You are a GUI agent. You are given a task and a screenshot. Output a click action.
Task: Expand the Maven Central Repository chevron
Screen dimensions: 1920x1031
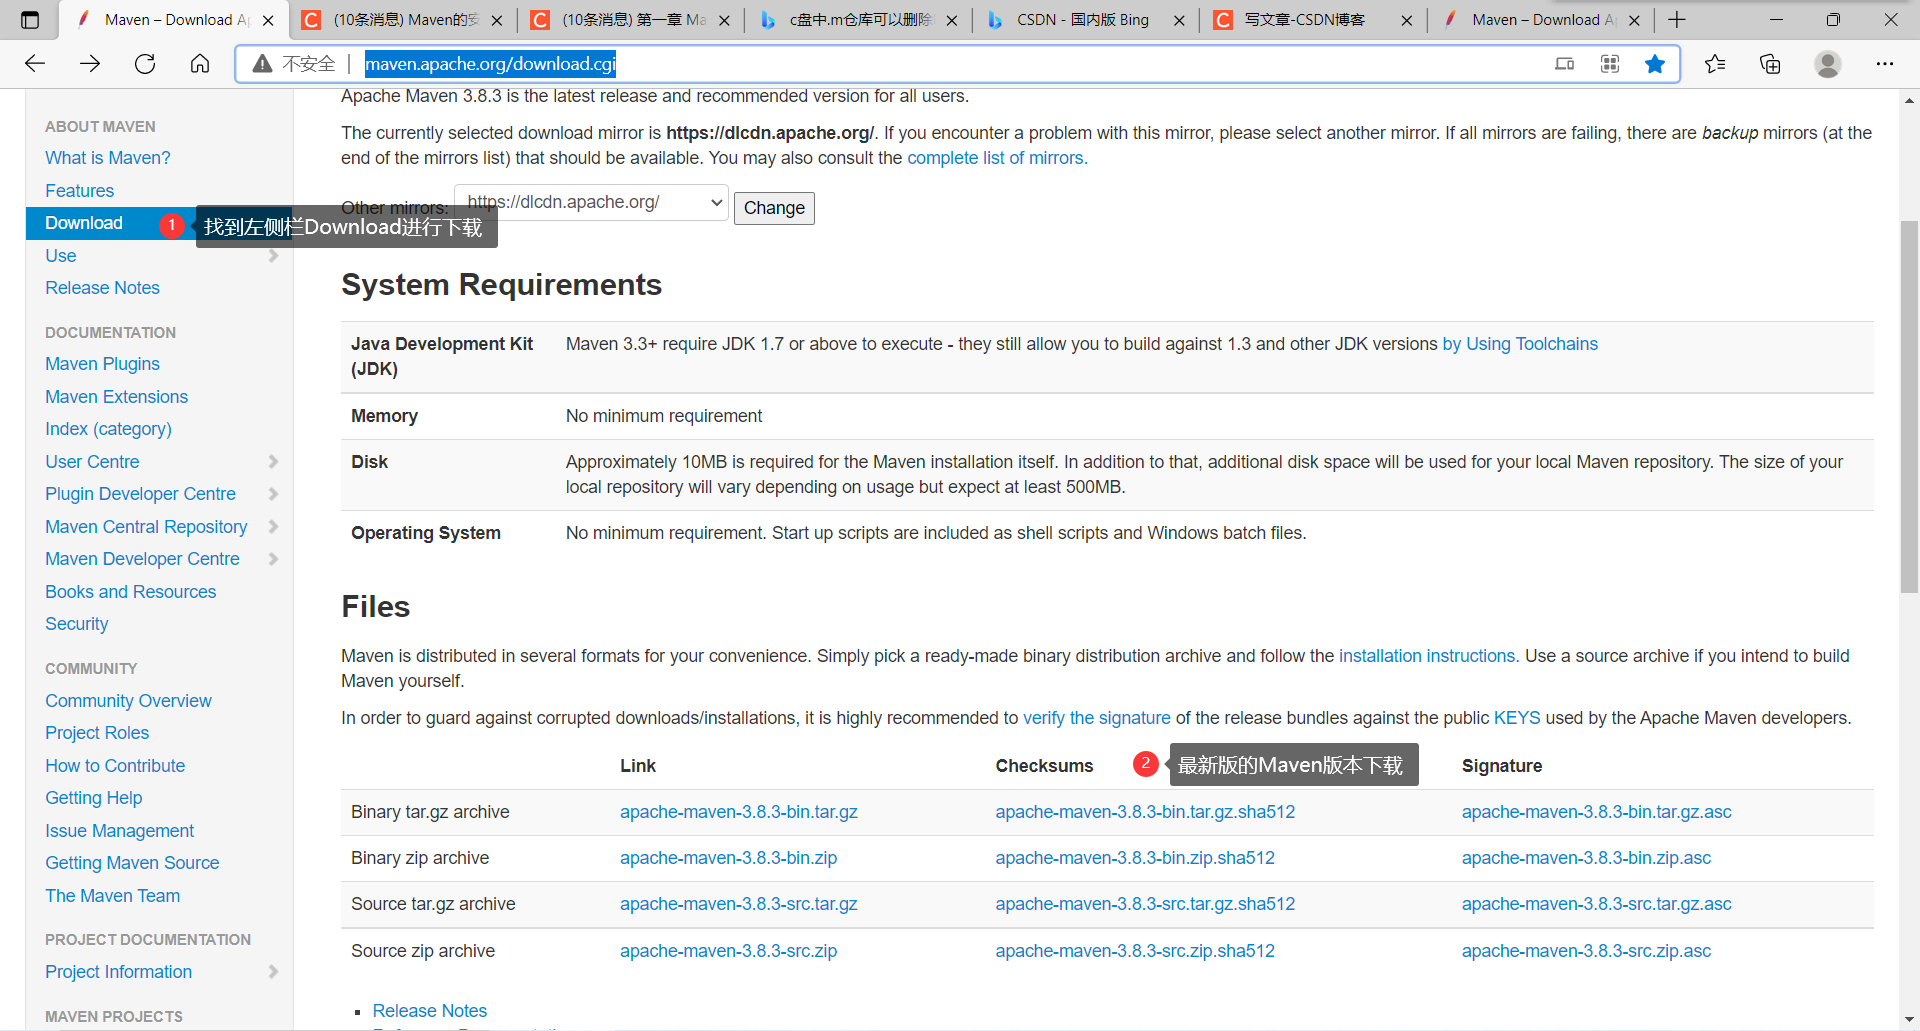tap(273, 527)
